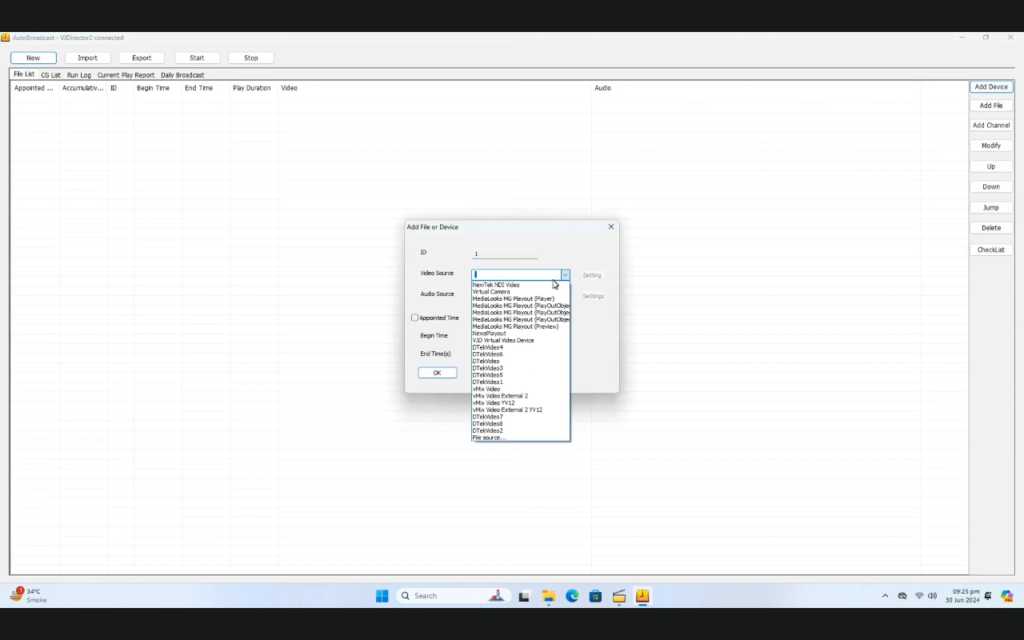
Task: Pick vMix Video External 2 source
Action: pyautogui.click(x=500, y=396)
